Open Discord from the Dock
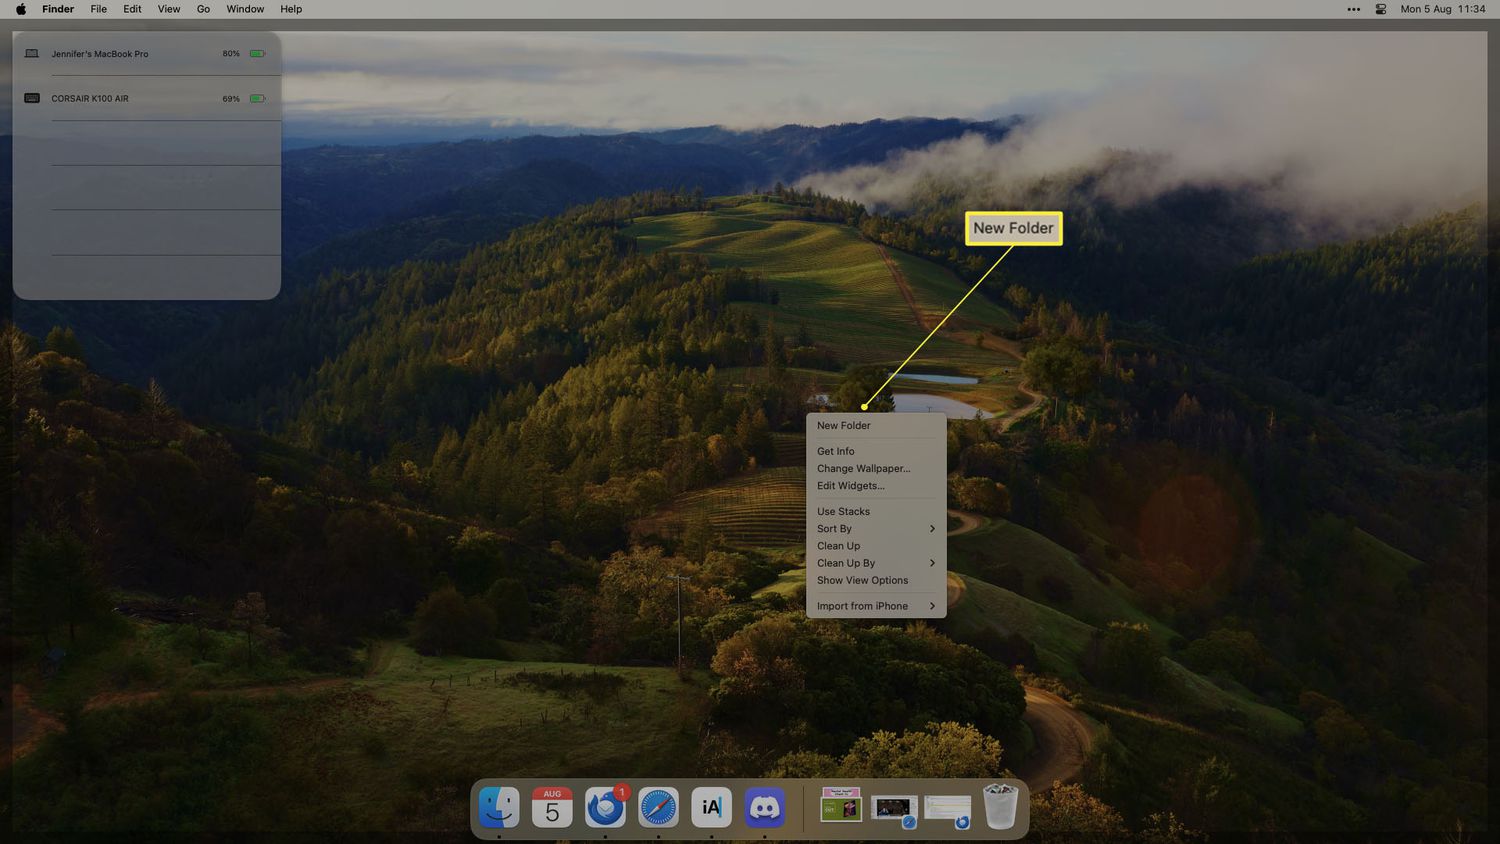Screen dimensions: 1500x844 (x=765, y=807)
